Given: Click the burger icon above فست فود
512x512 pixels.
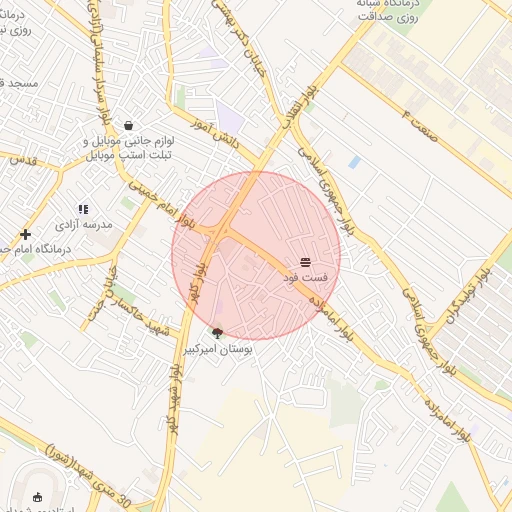Looking at the screenshot, I should pyautogui.click(x=305, y=262).
